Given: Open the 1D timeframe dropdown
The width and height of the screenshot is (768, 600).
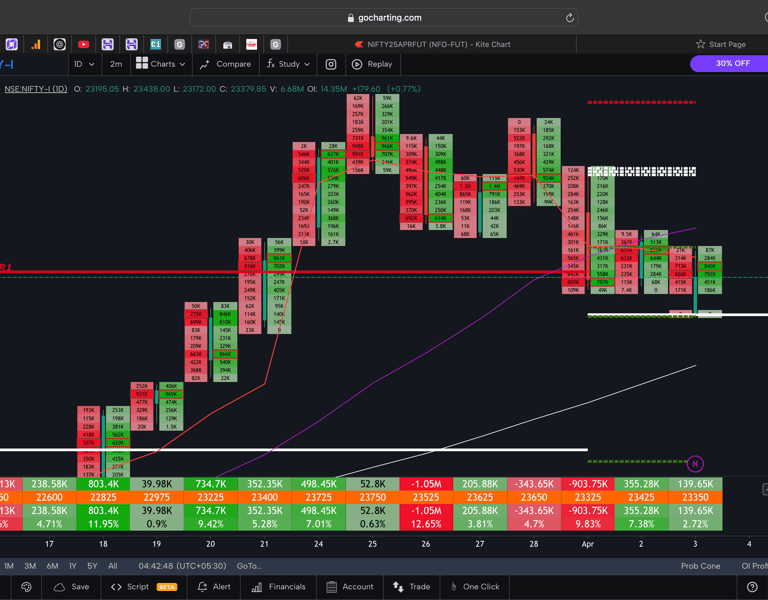Looking at the screenshot, I should (84, 64).
